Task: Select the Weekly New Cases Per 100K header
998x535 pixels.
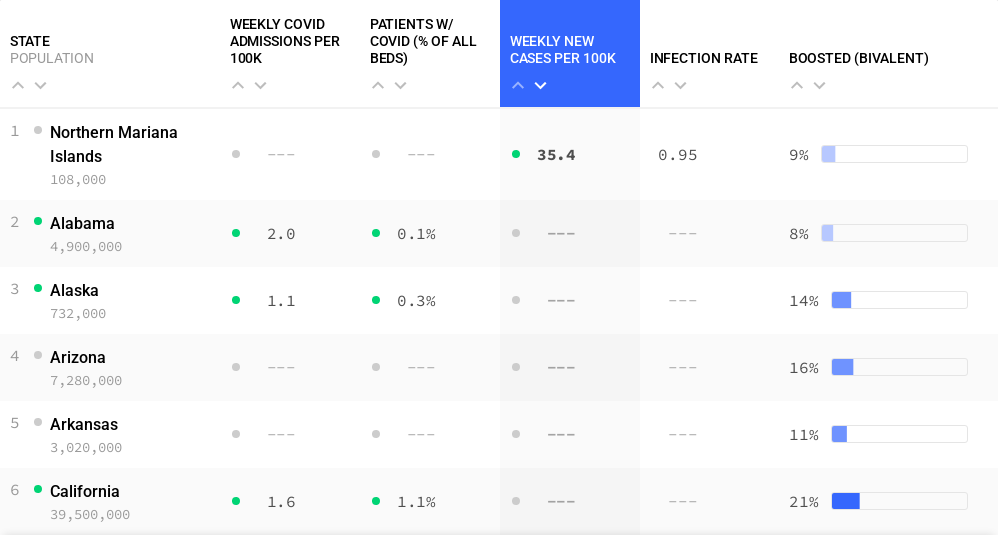Action: pyautogui.click(x=563, y=50)
